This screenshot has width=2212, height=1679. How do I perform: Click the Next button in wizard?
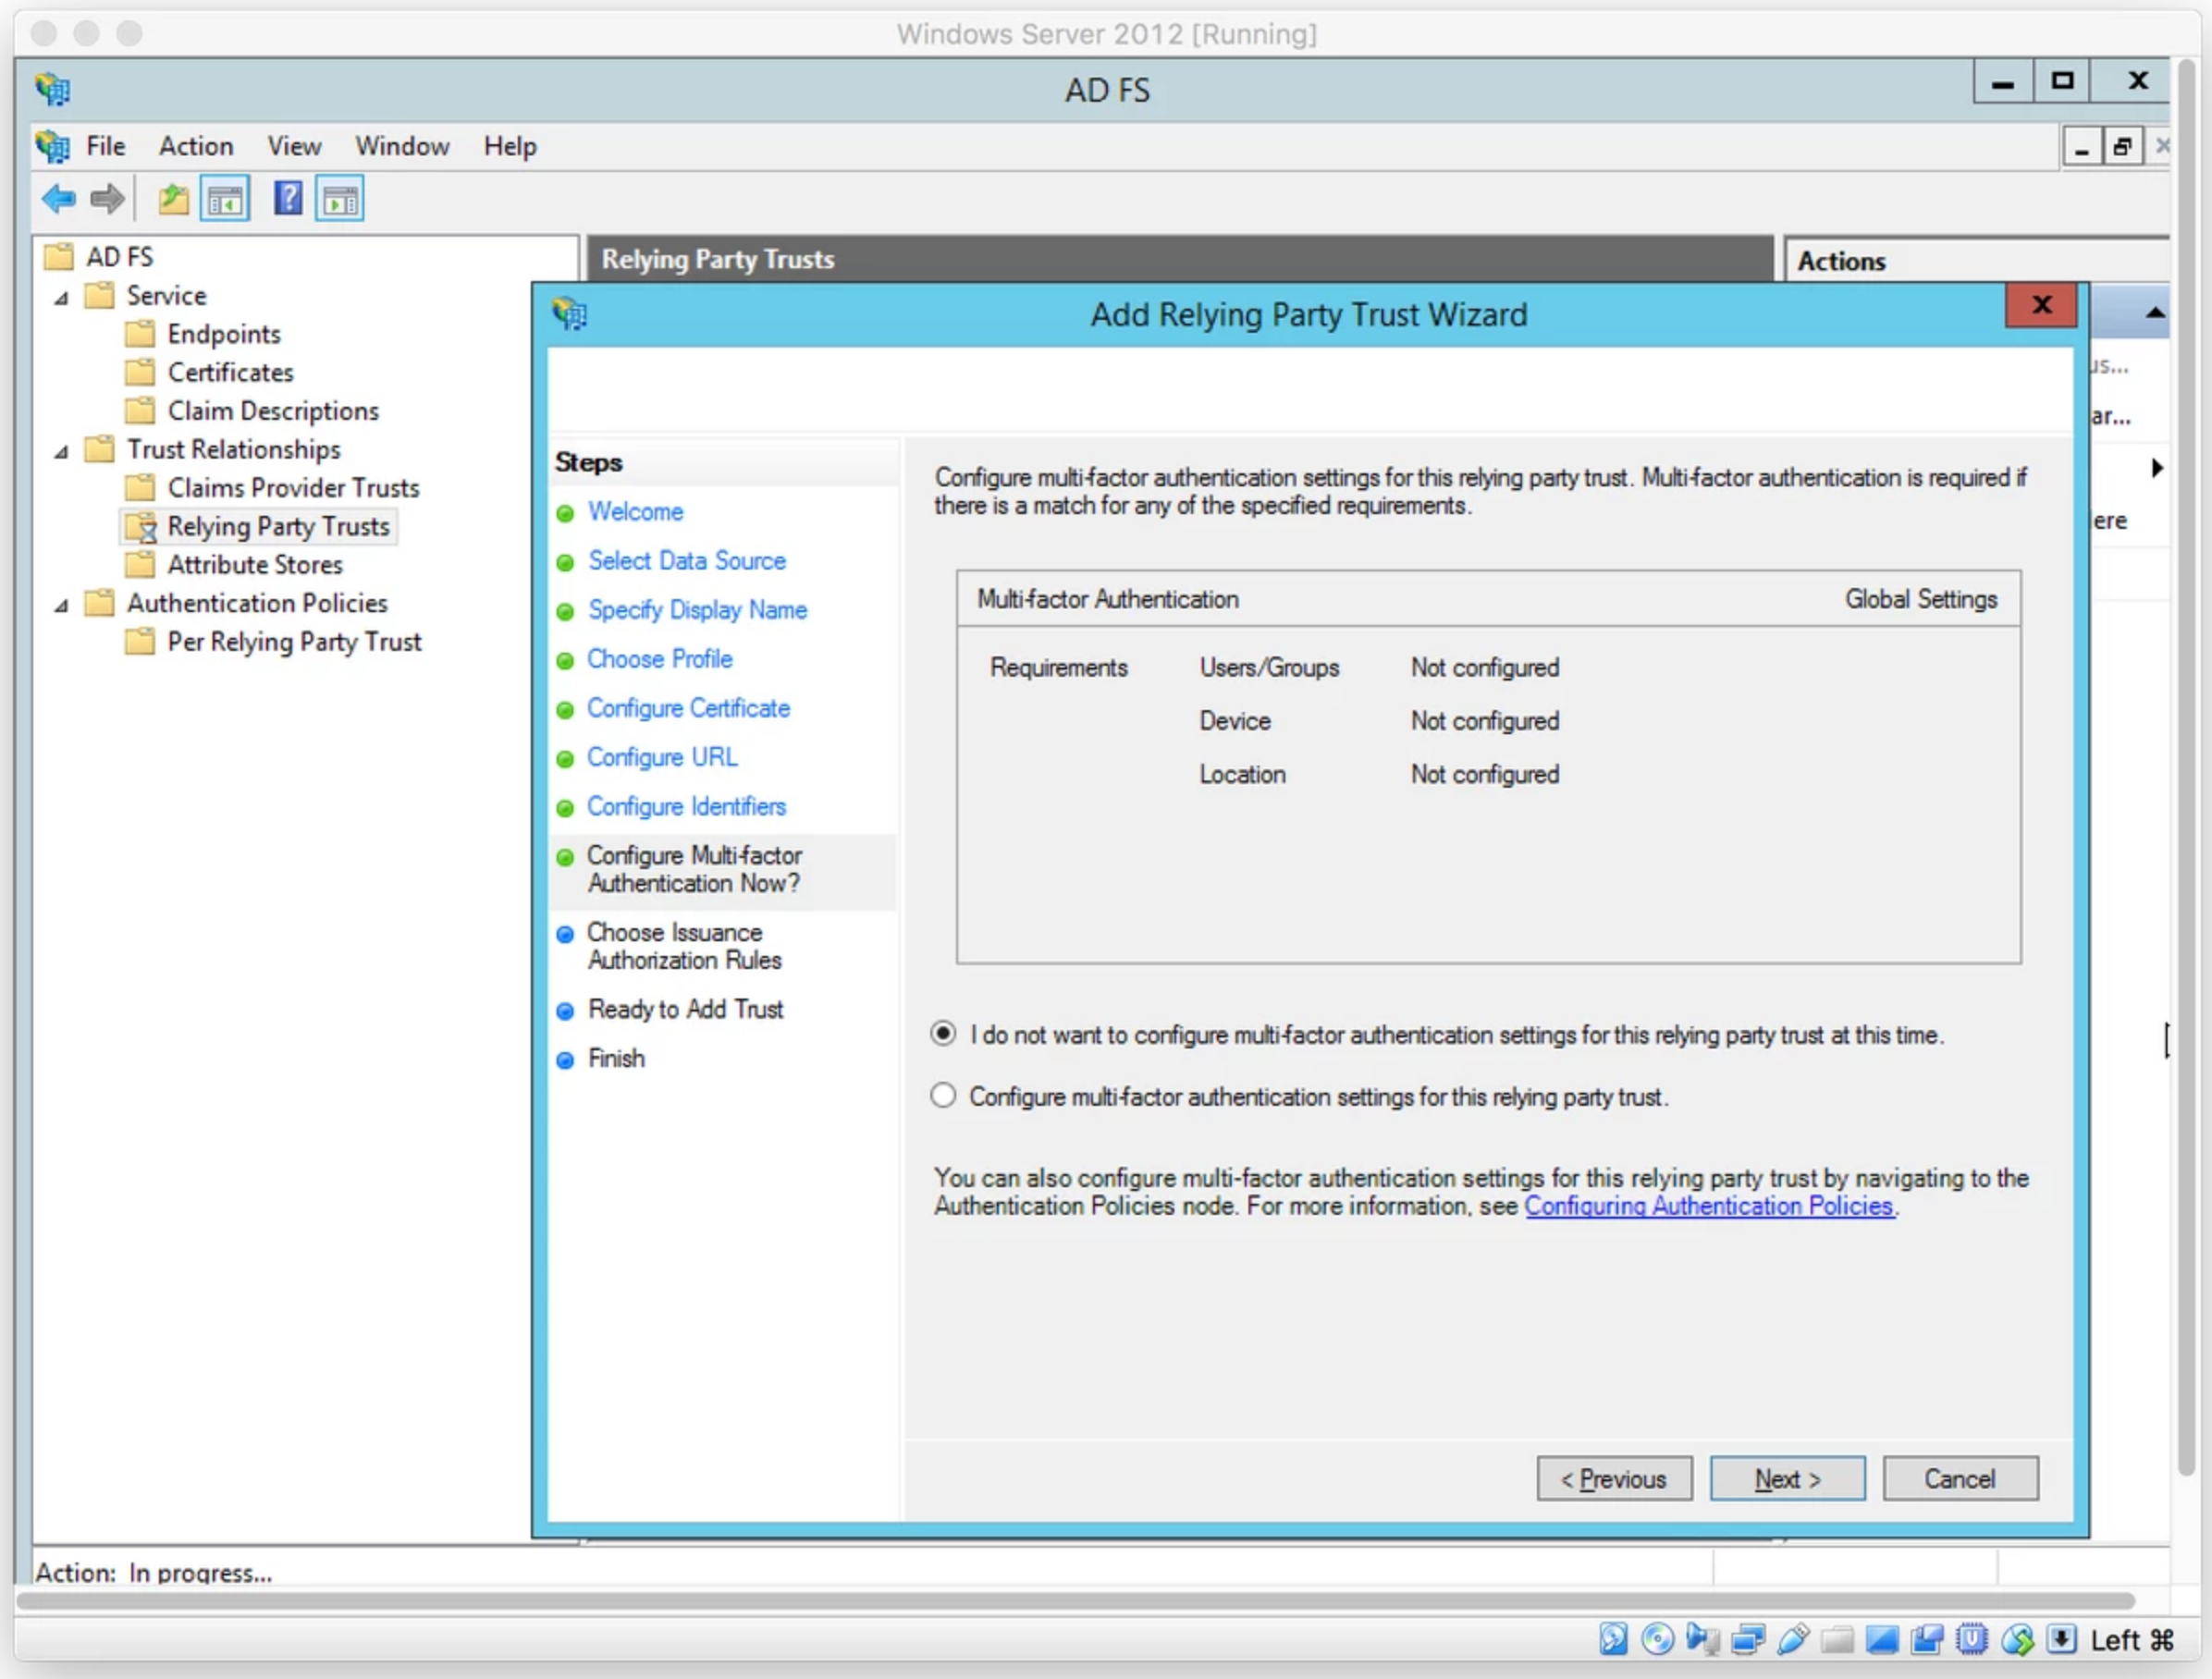tap(1787, 1478)
